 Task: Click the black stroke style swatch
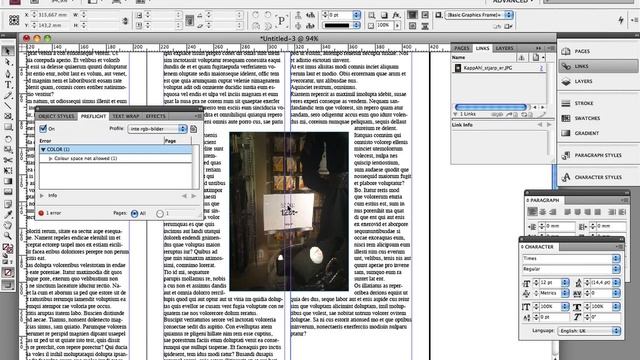click(336, 25)
